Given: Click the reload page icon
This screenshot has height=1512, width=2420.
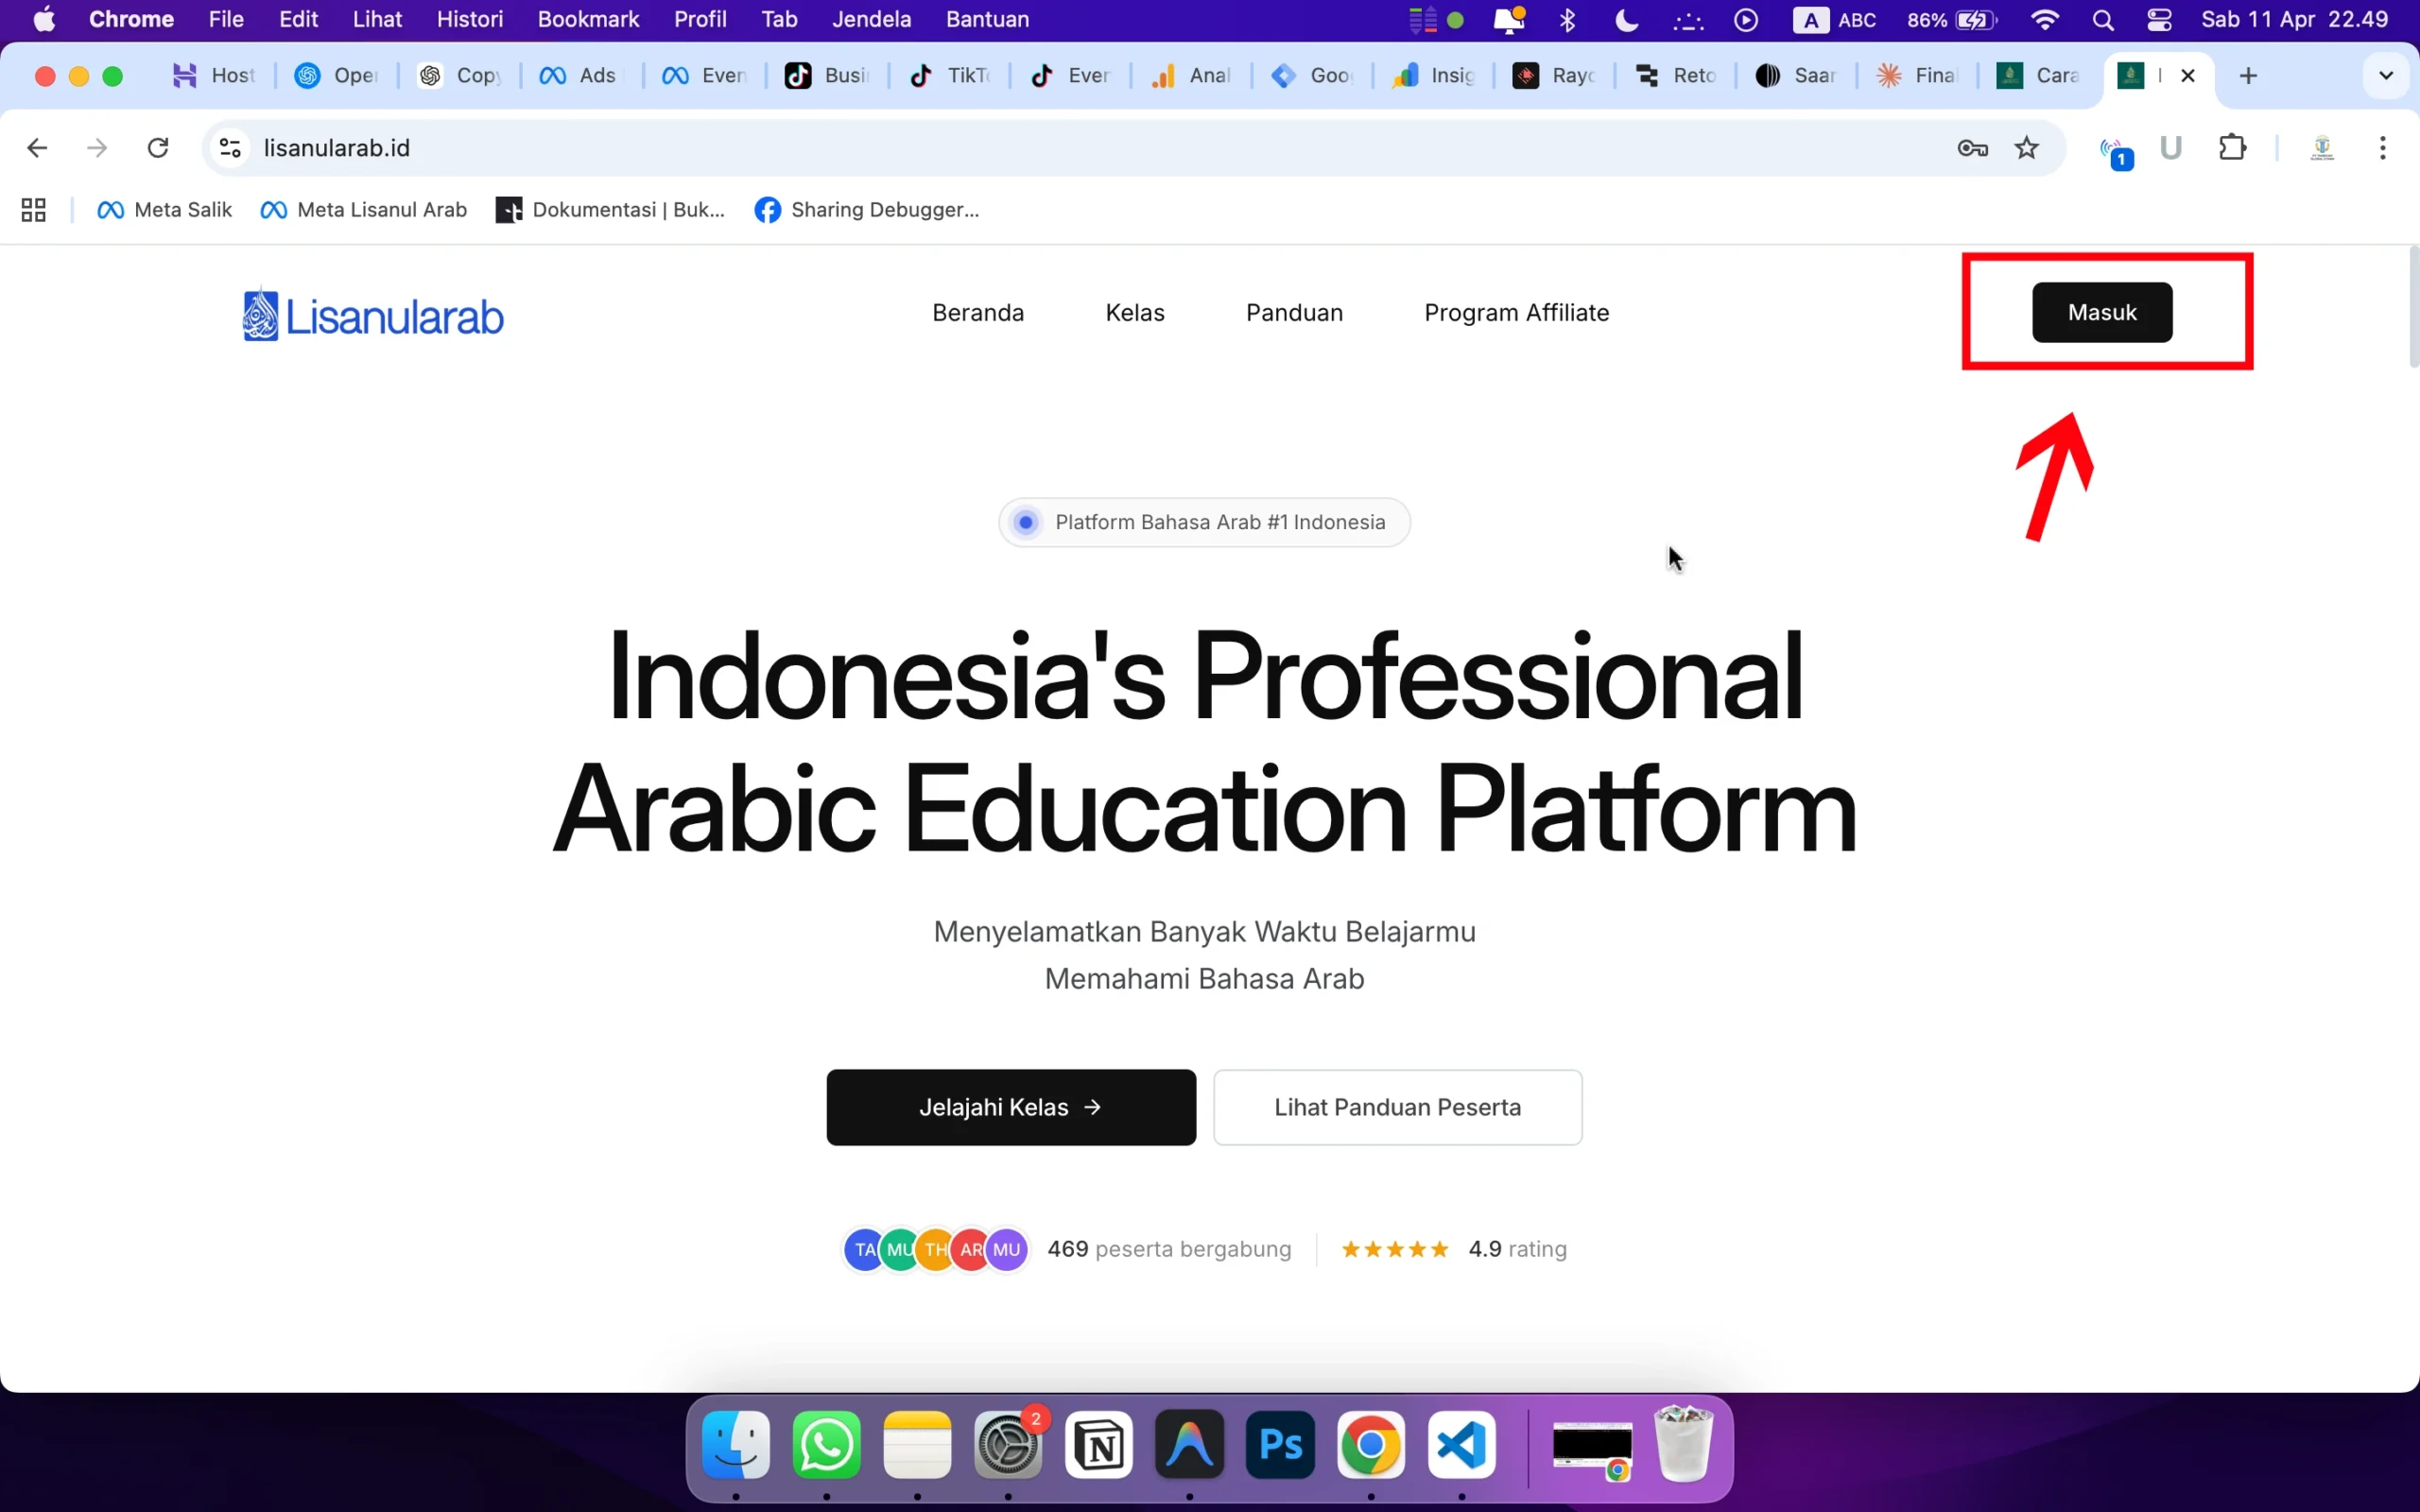Looking at the screenshot, I should (157, 147).
